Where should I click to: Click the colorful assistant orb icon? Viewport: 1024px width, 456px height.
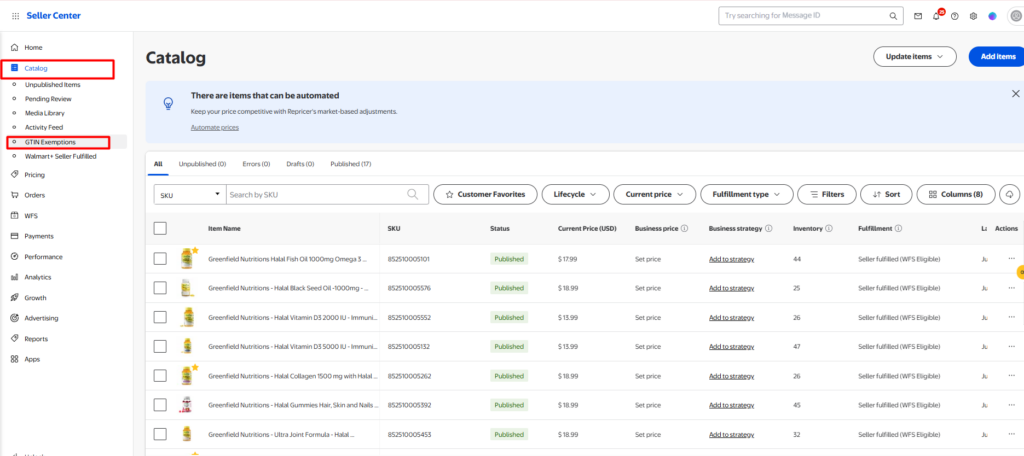click(x=992, y=16)
